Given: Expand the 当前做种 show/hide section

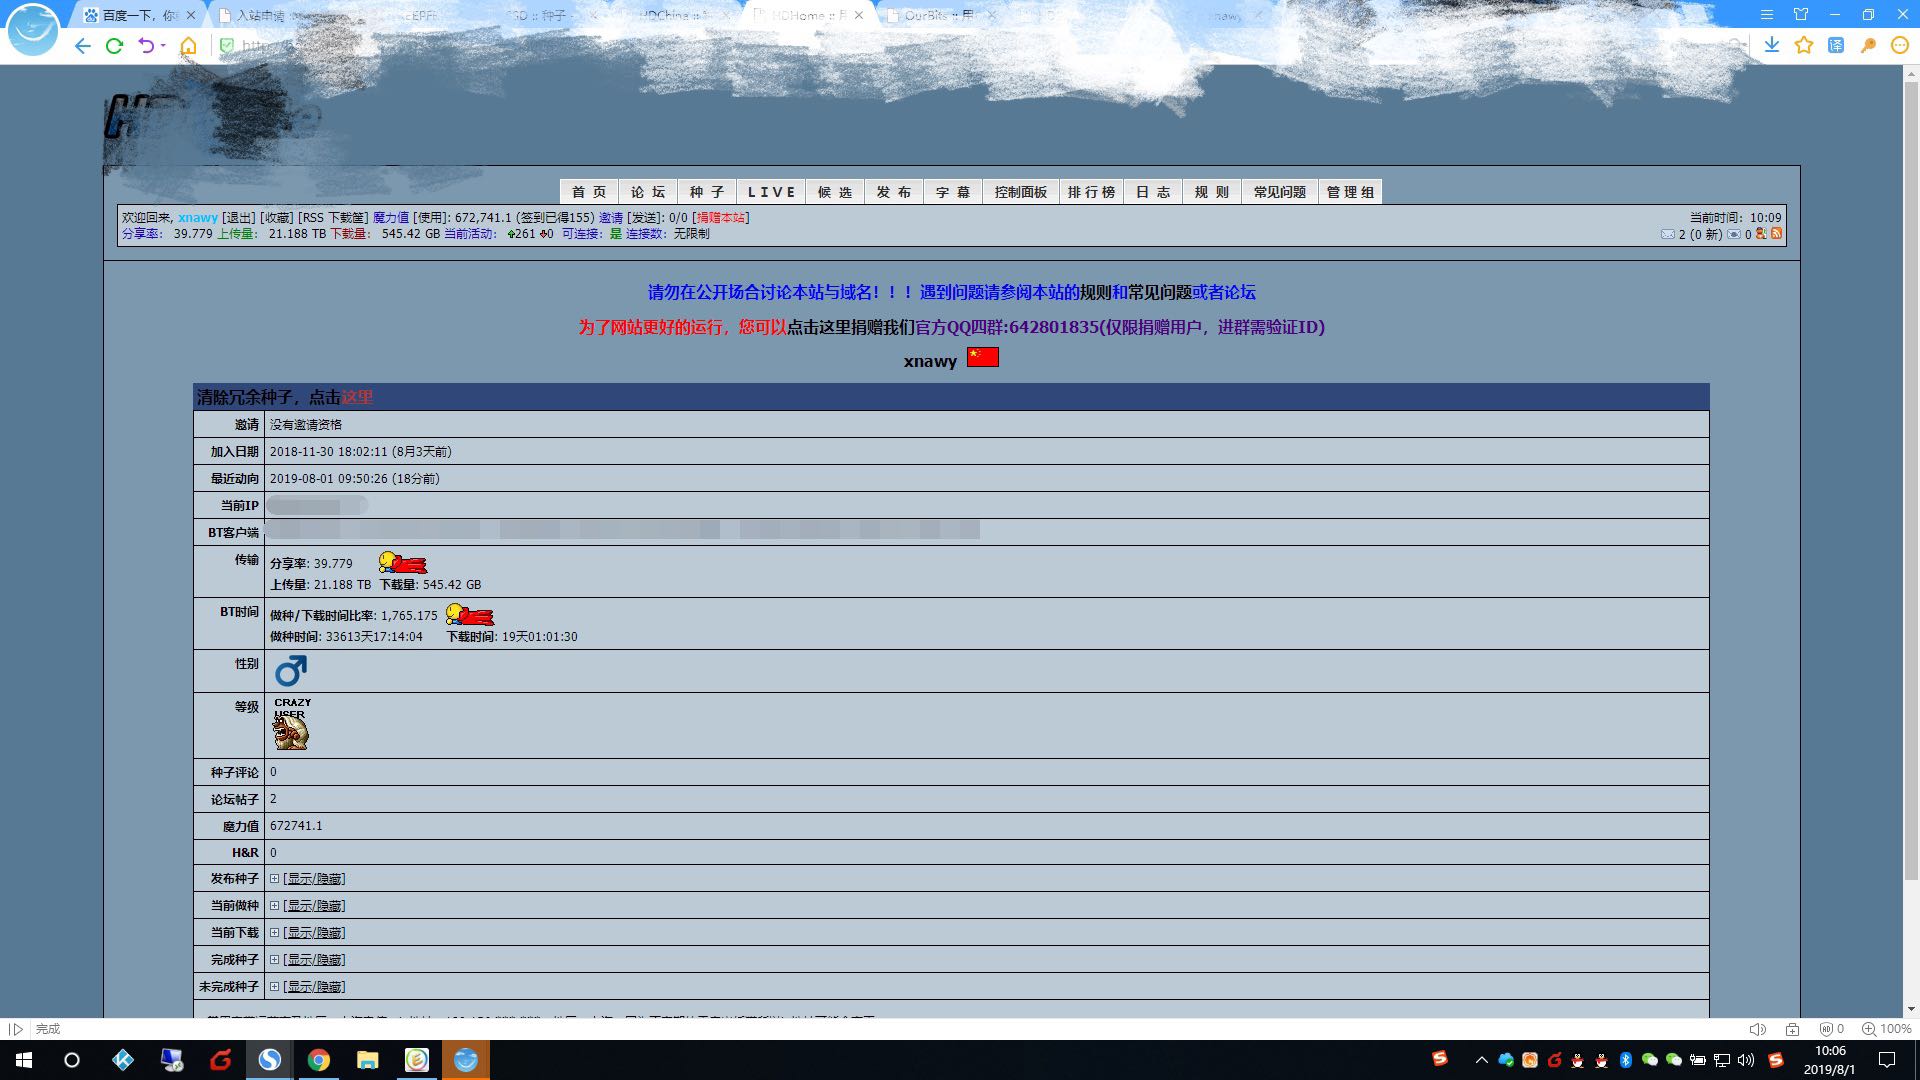Looking at the screenshot, I should (315, 906).
